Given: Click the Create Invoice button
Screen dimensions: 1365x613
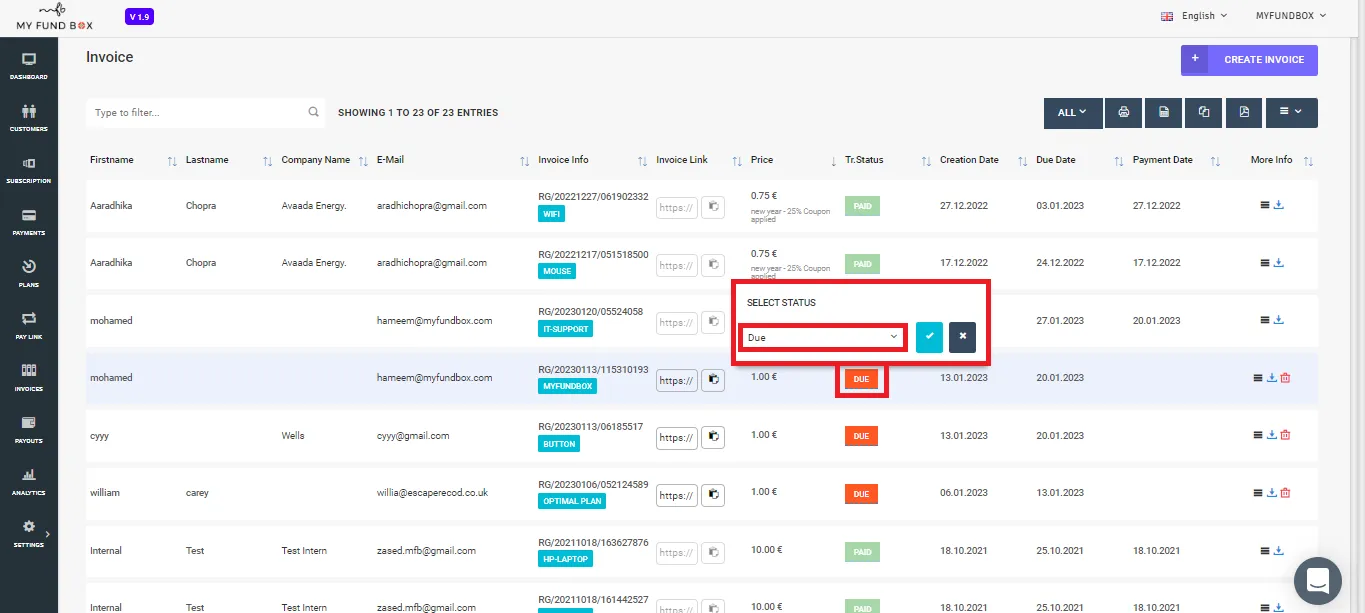Looking at the screenshot, I should 1249,60.
